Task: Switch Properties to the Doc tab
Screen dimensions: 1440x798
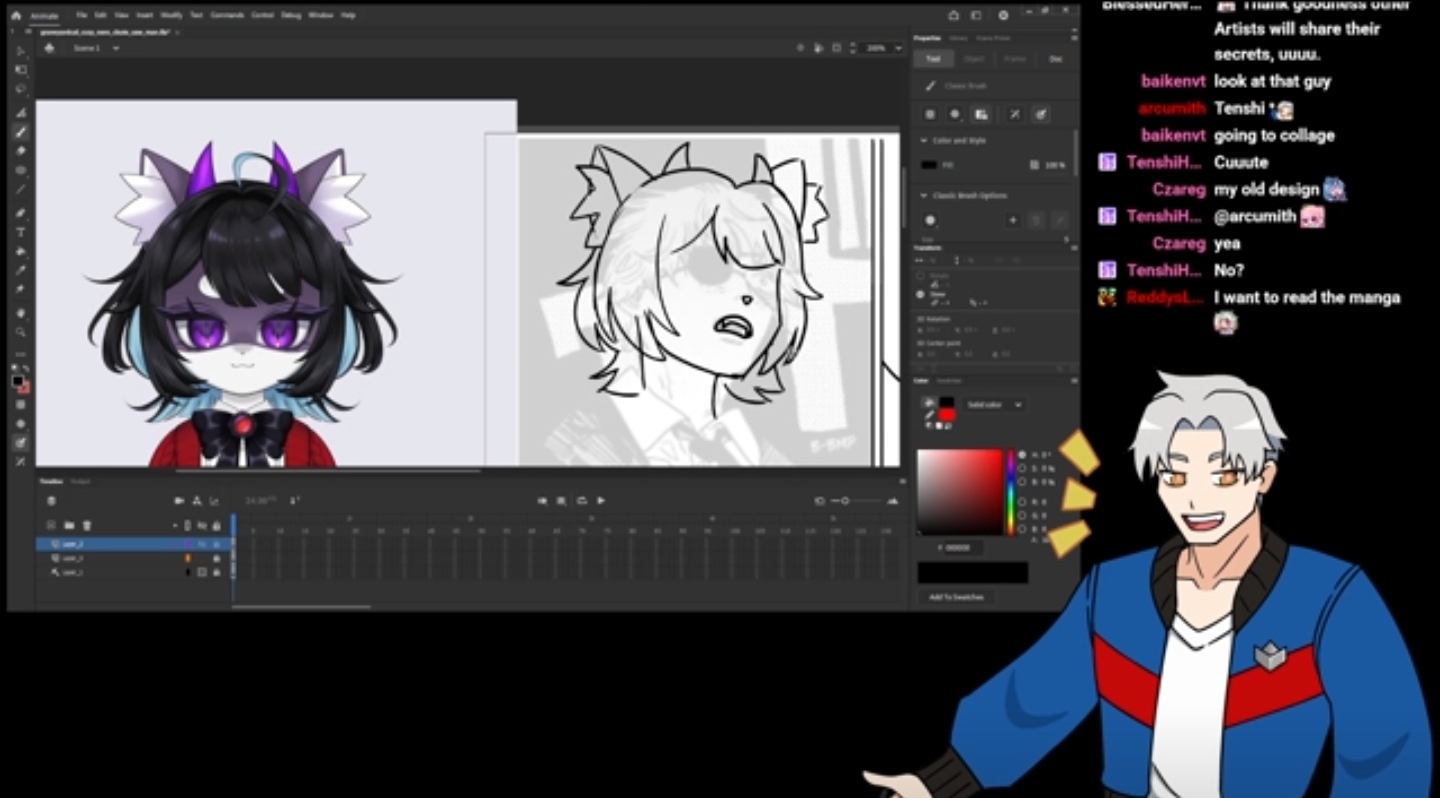Action: point(1055,59)
